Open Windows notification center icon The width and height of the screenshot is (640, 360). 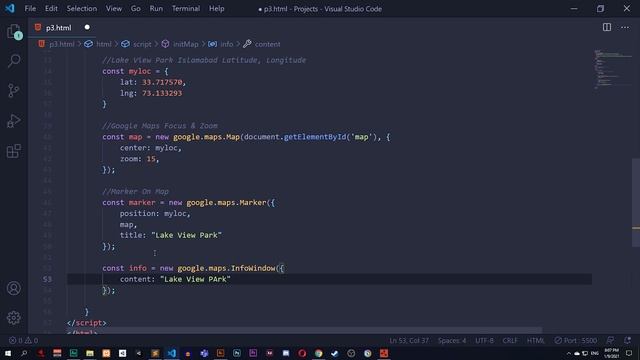629,353
